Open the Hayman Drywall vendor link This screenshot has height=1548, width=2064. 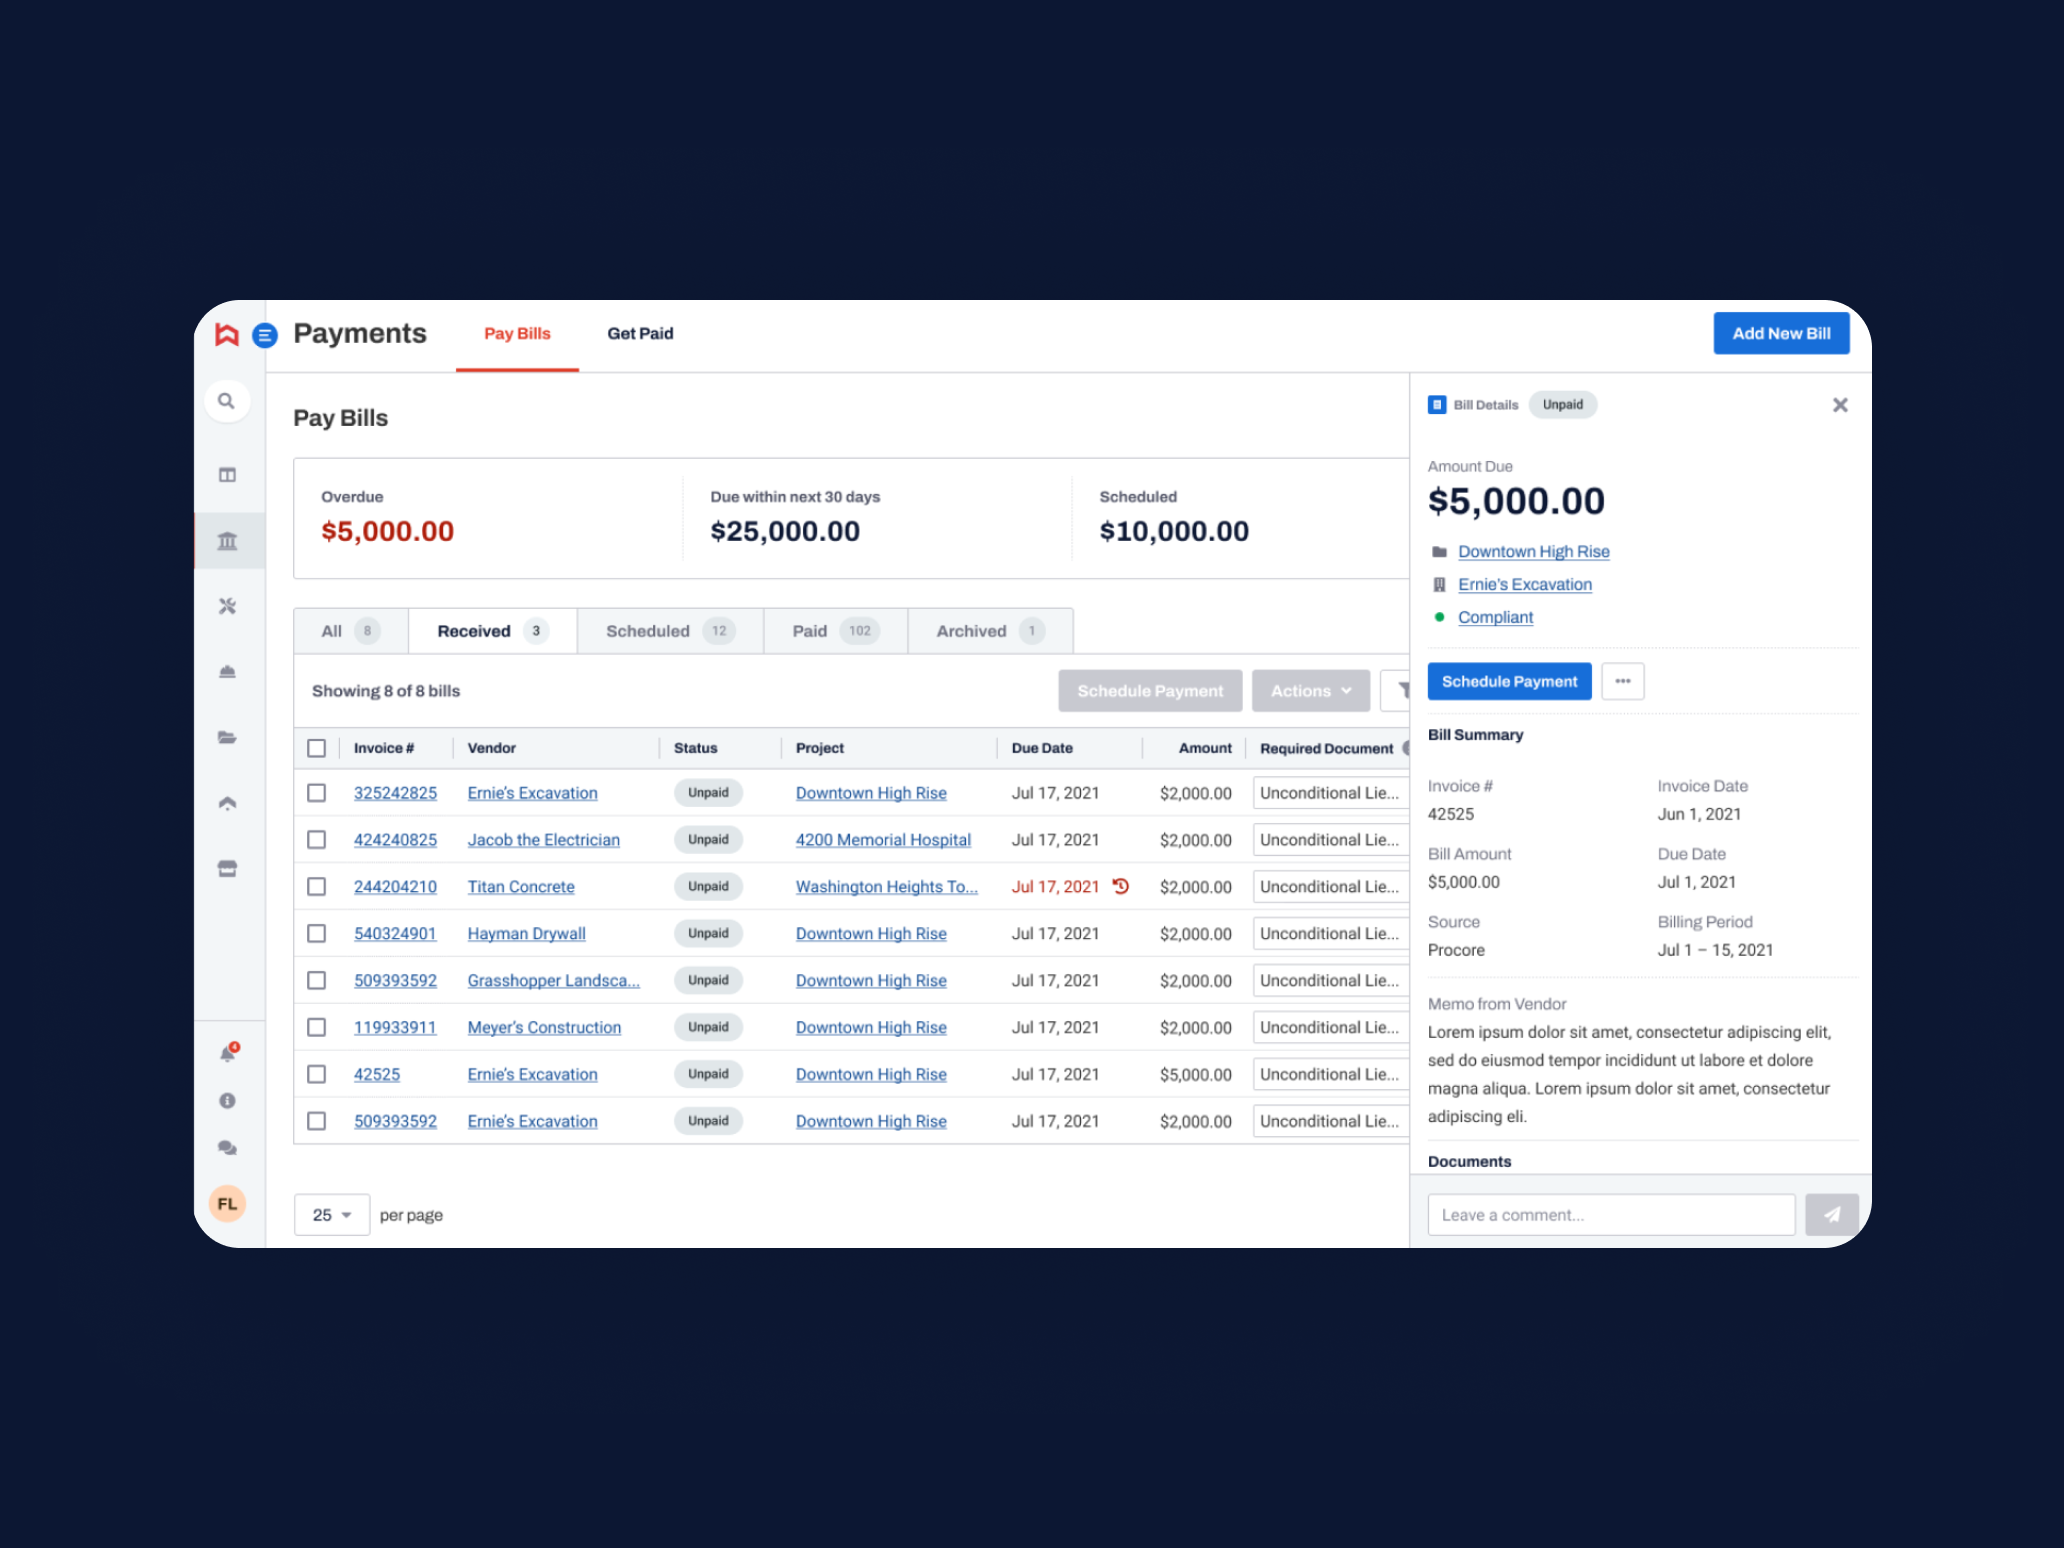526,933
